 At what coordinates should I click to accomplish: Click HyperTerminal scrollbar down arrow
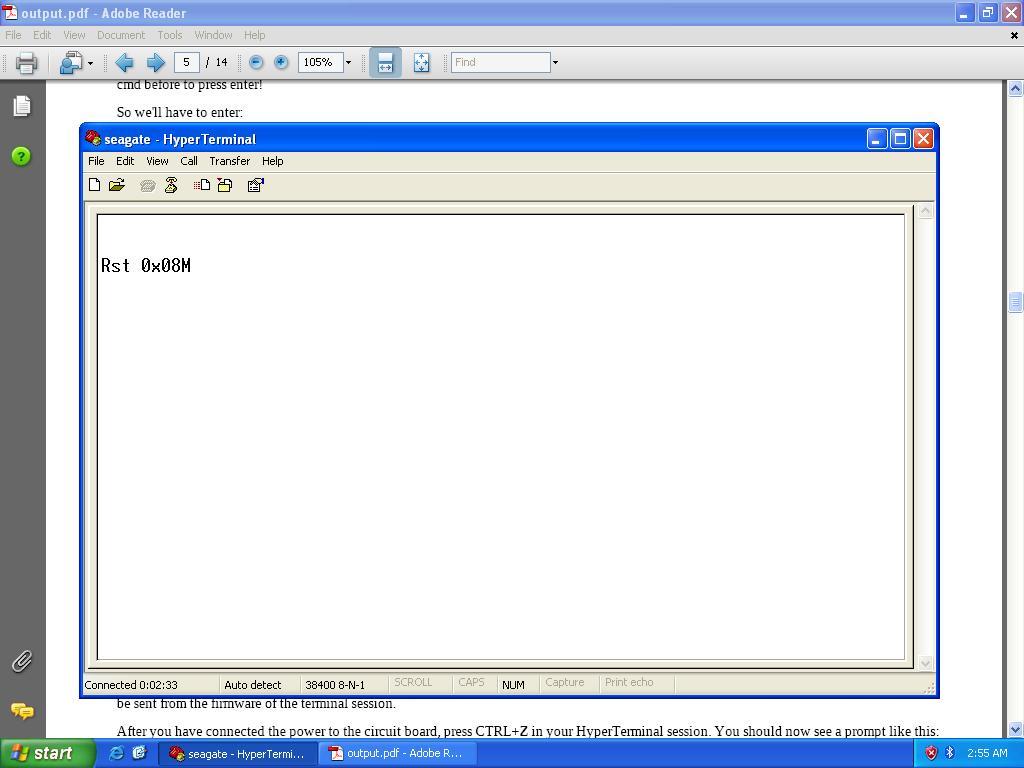(x=925, y=663)
